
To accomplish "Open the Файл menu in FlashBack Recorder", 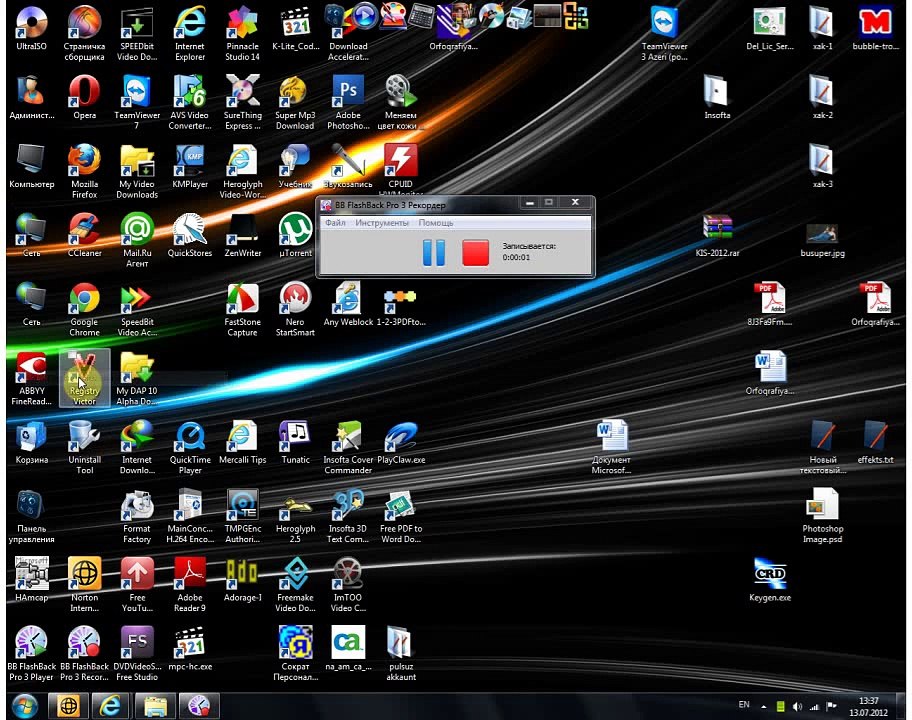I will tap(335, 223).
